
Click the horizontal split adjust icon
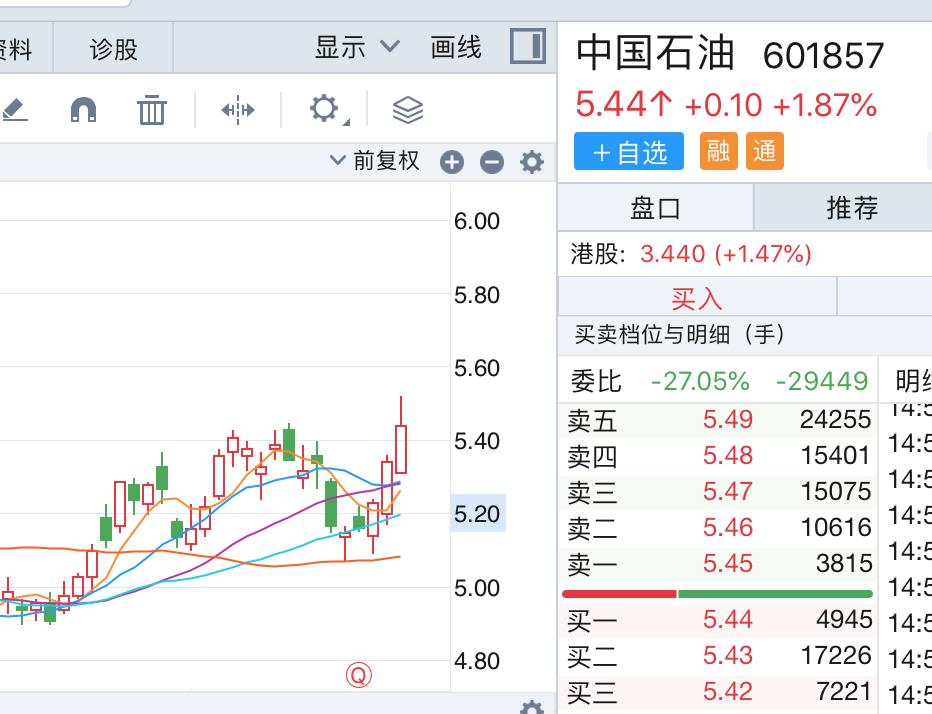(x=236, y=112)
